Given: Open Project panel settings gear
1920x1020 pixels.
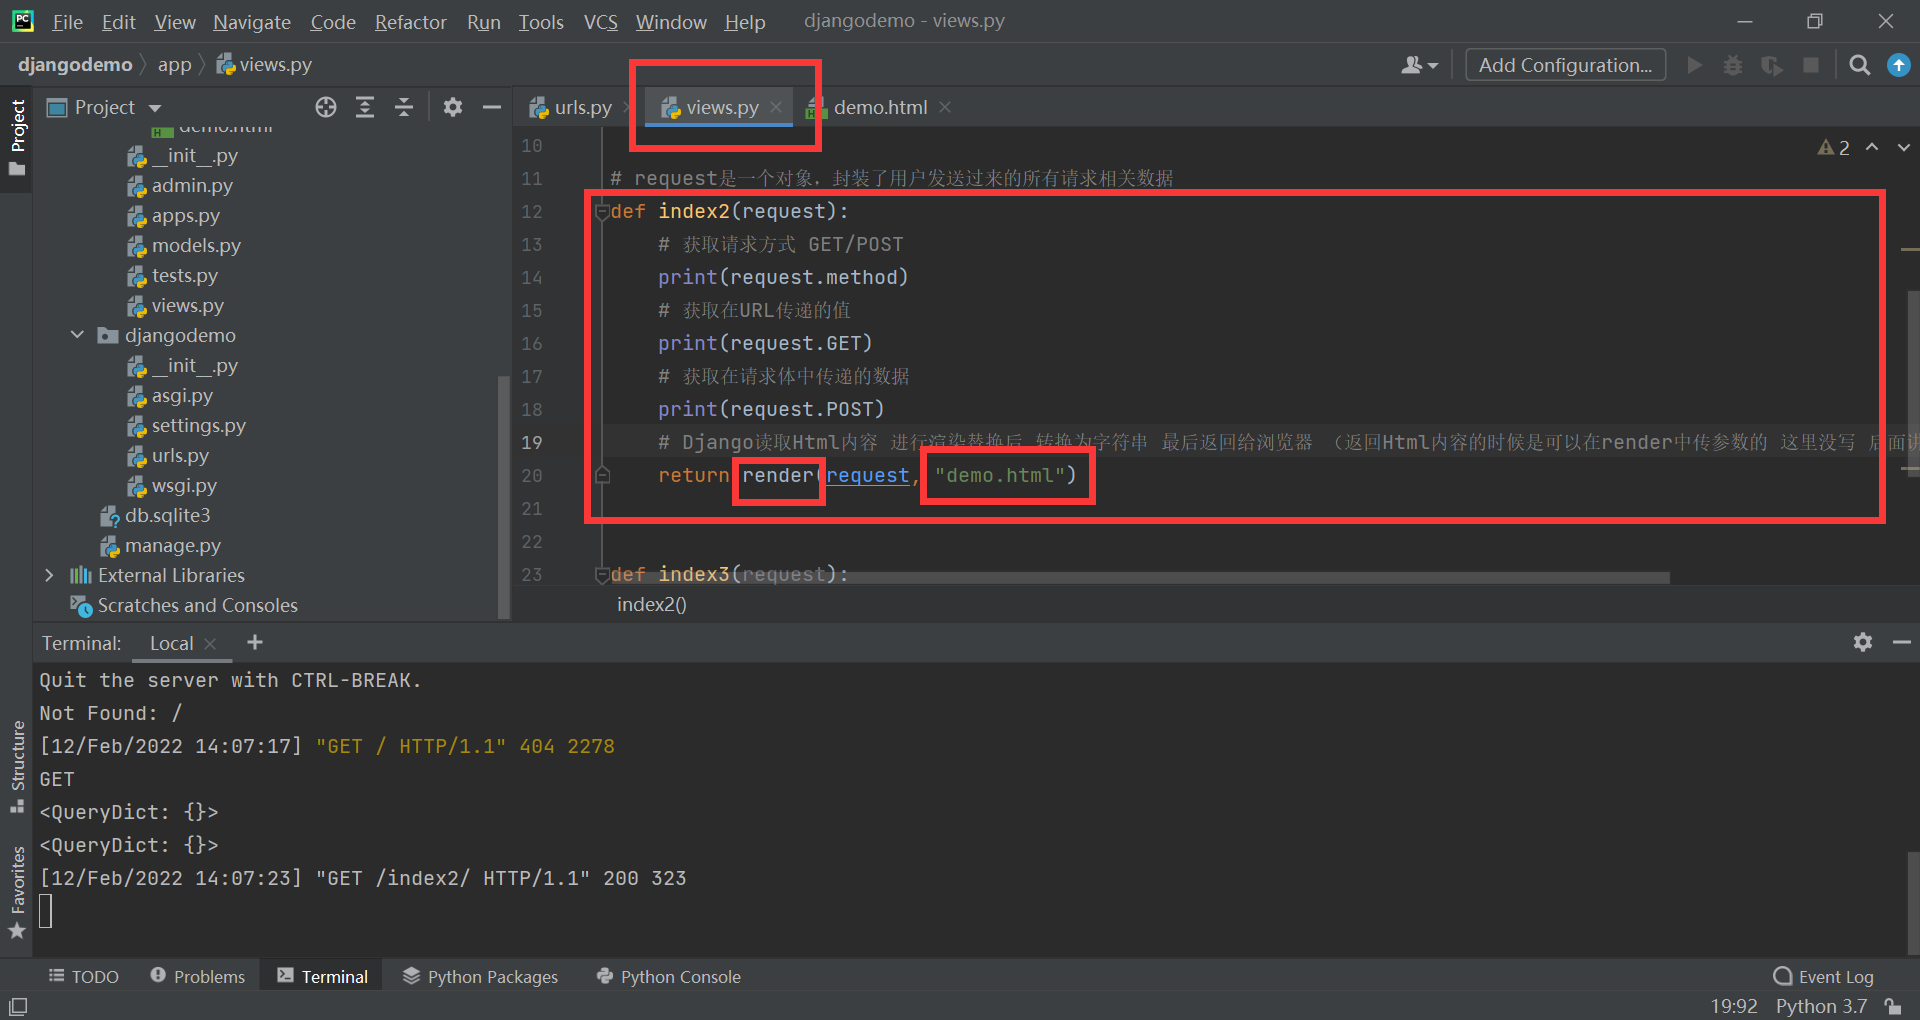Looking at the screenshot, I should pyautogui.click(x=453, y=107).
